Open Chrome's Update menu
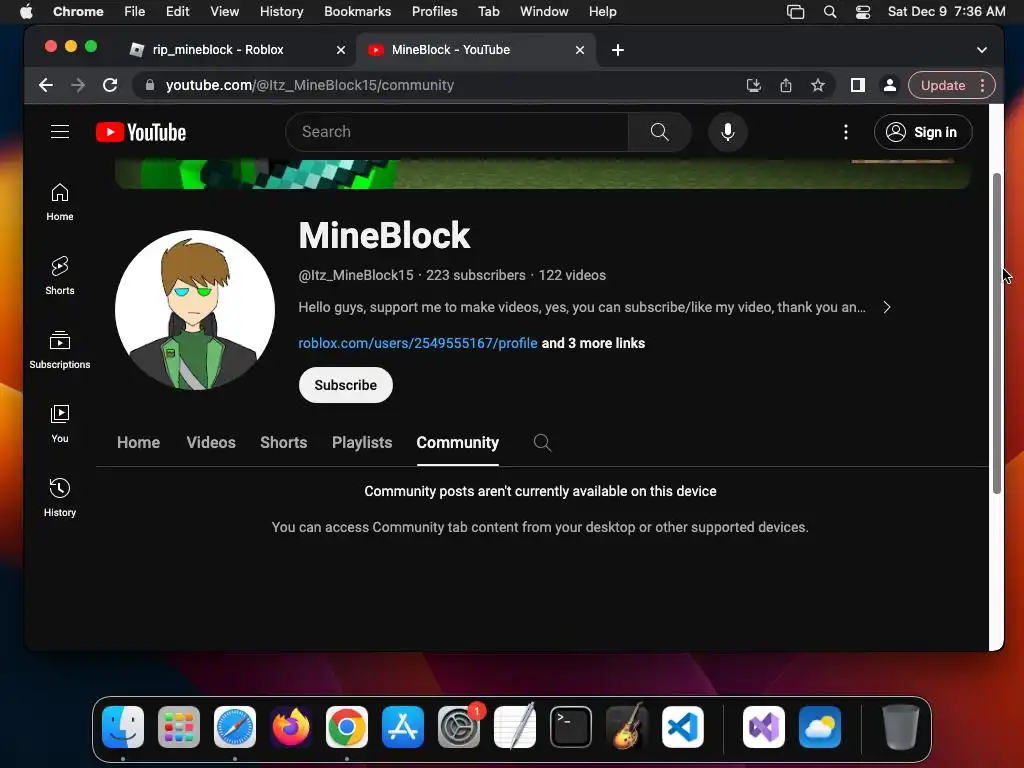Image resolution: width=1024 pixels, height=768 pixels. pos(952,85)
